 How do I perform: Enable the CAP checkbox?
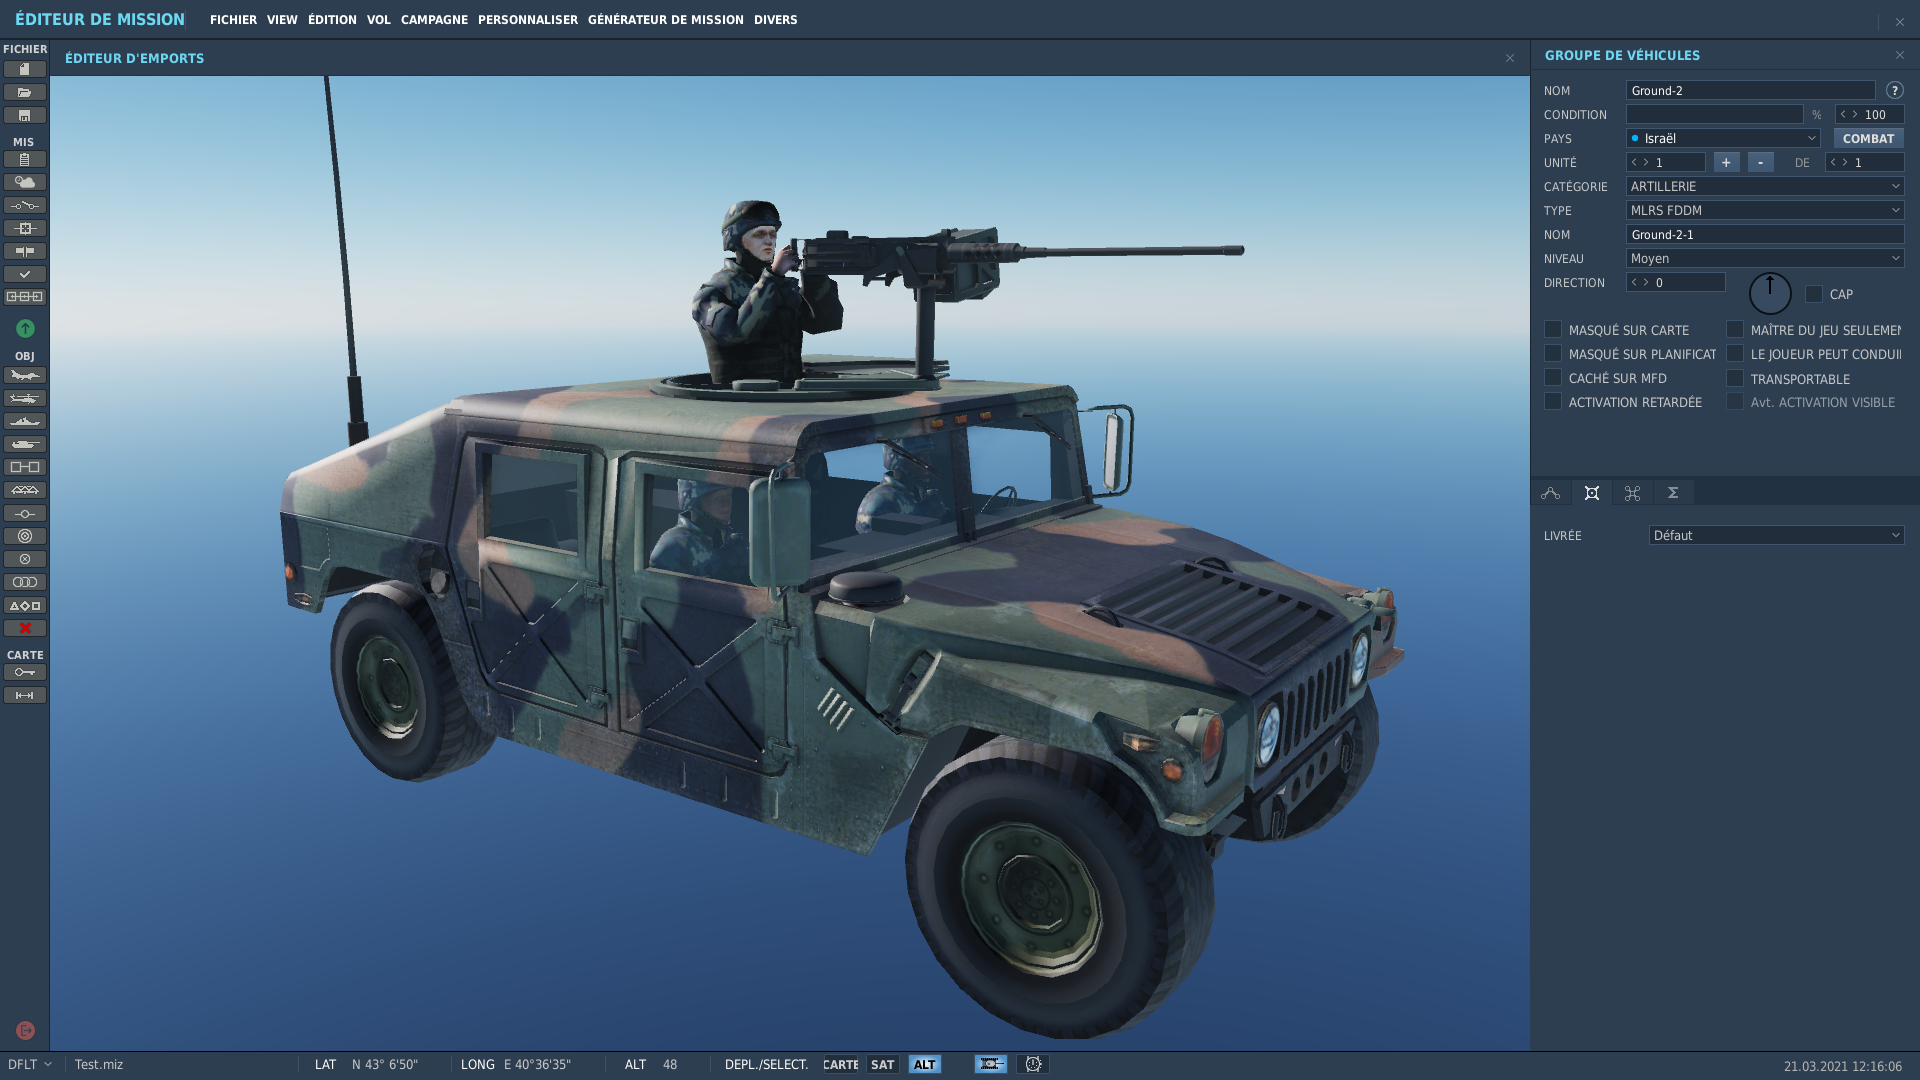pos(1814,294)
